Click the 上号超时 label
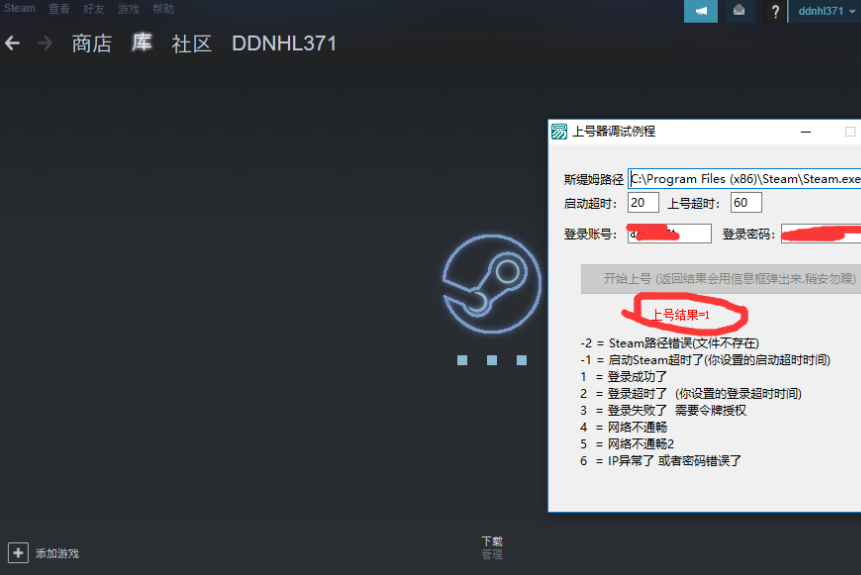Viewport: 861px width, 575px height. pyautogui.click(x=694, y=204)
